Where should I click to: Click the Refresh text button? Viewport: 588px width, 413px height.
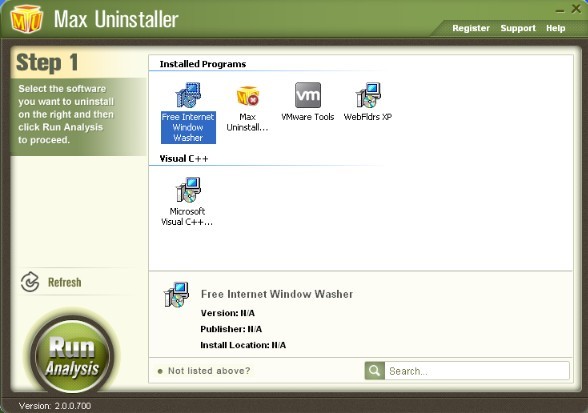(x=64, y=282)
